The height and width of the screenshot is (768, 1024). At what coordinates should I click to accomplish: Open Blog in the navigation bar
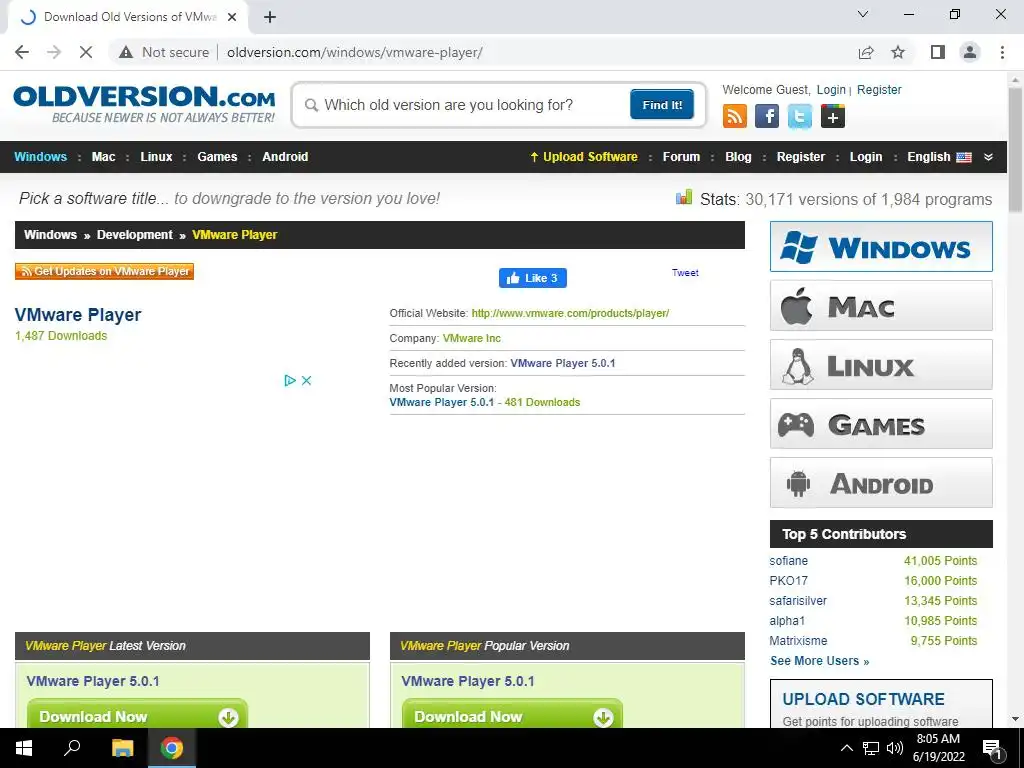coord(738,157)
